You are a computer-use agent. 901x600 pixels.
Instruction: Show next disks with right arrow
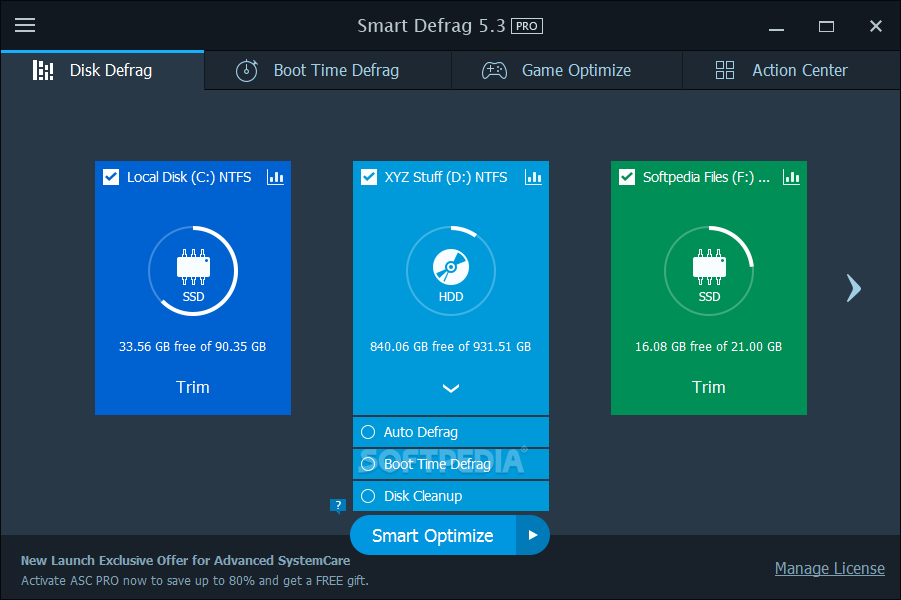854,288
